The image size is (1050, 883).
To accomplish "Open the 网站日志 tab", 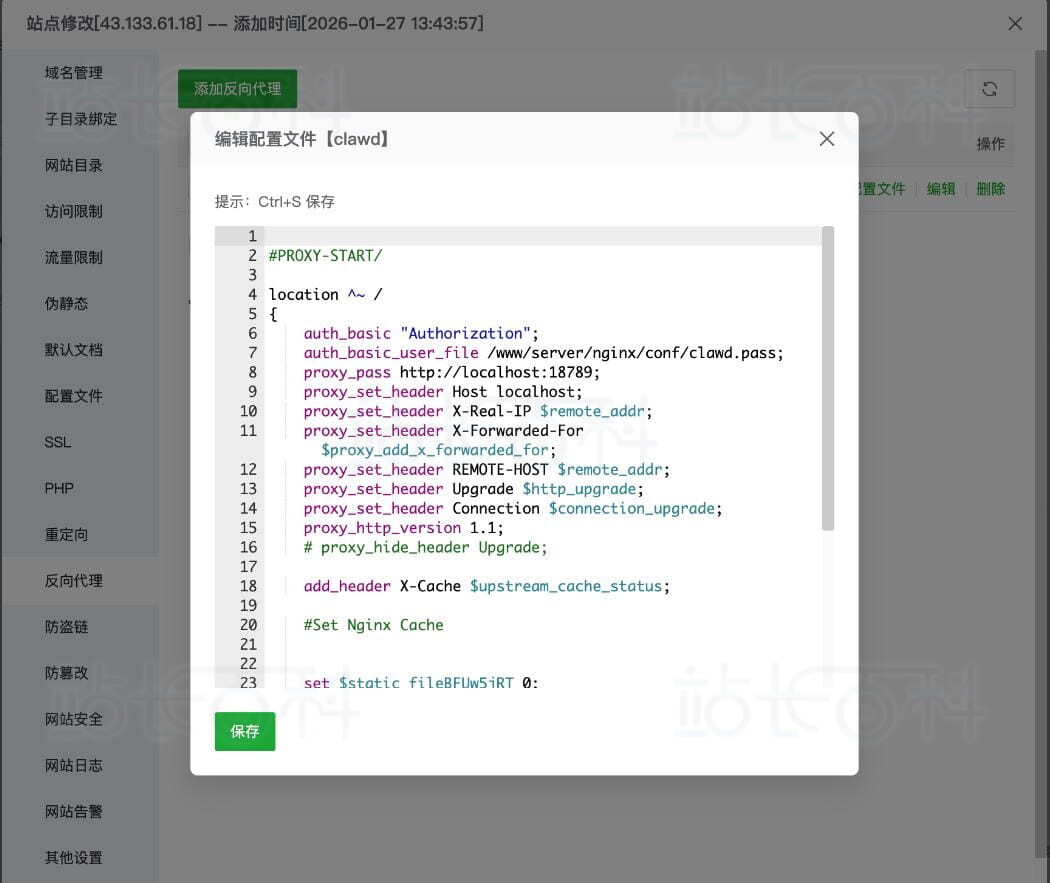I will coord(74,765).
